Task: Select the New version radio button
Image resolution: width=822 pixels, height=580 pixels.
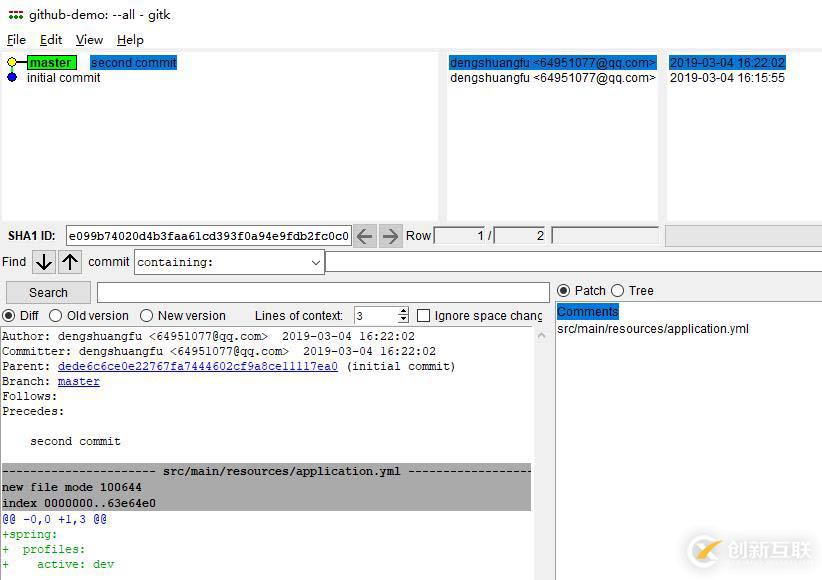Action: pos(146,316)
